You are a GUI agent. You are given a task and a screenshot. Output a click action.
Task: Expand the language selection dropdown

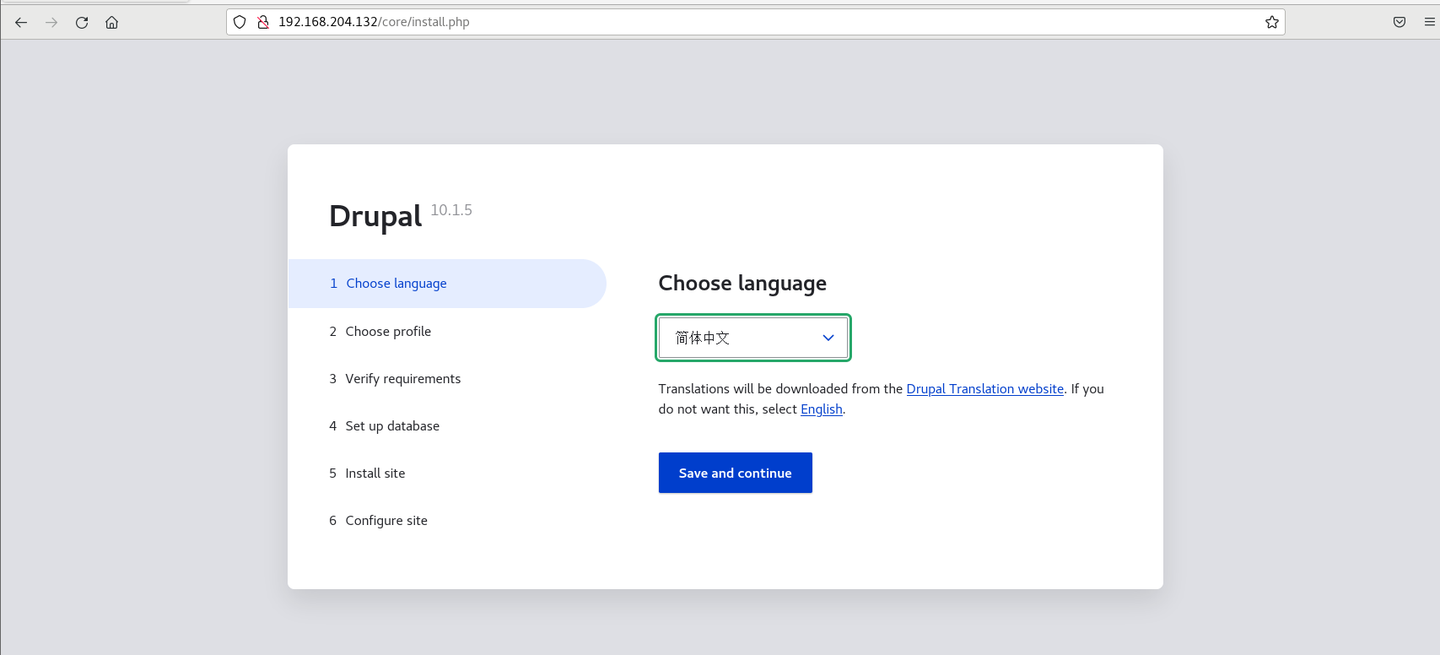pyautogui.click(x=753, y=338)
